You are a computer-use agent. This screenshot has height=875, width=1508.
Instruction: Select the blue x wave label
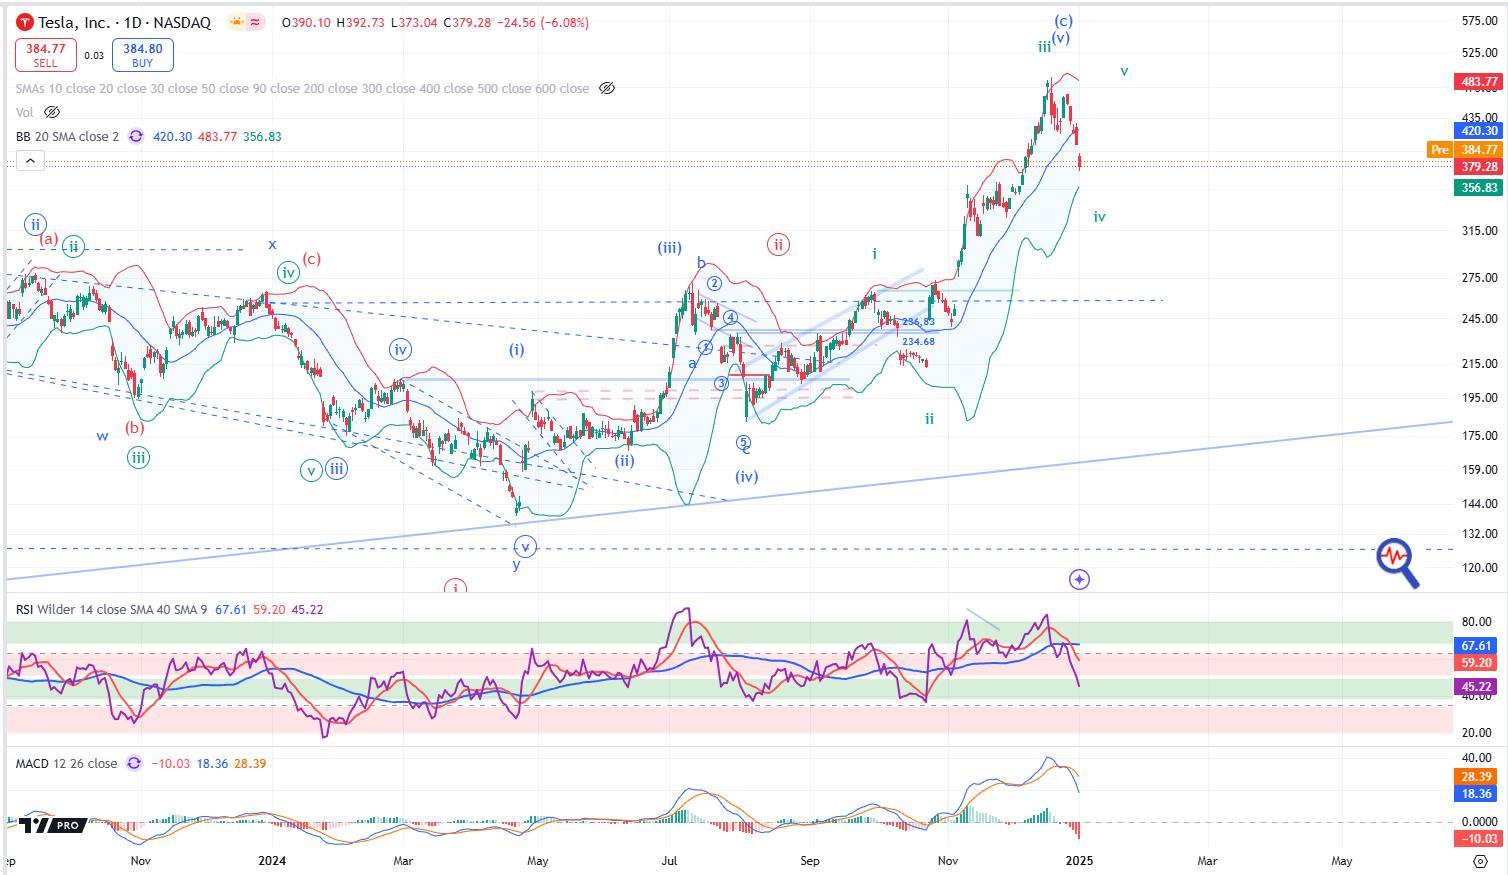tap(272, 244)
